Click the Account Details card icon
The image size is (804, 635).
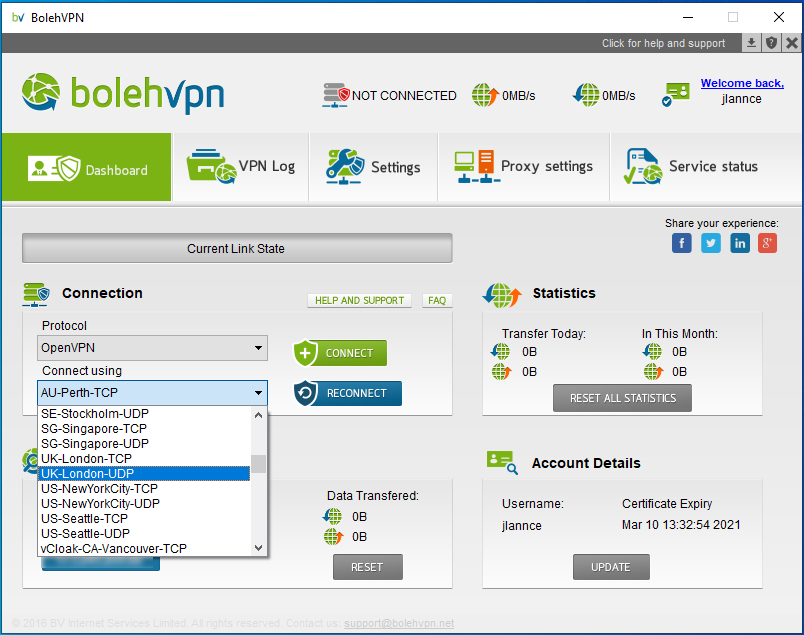tap(502, 463)
